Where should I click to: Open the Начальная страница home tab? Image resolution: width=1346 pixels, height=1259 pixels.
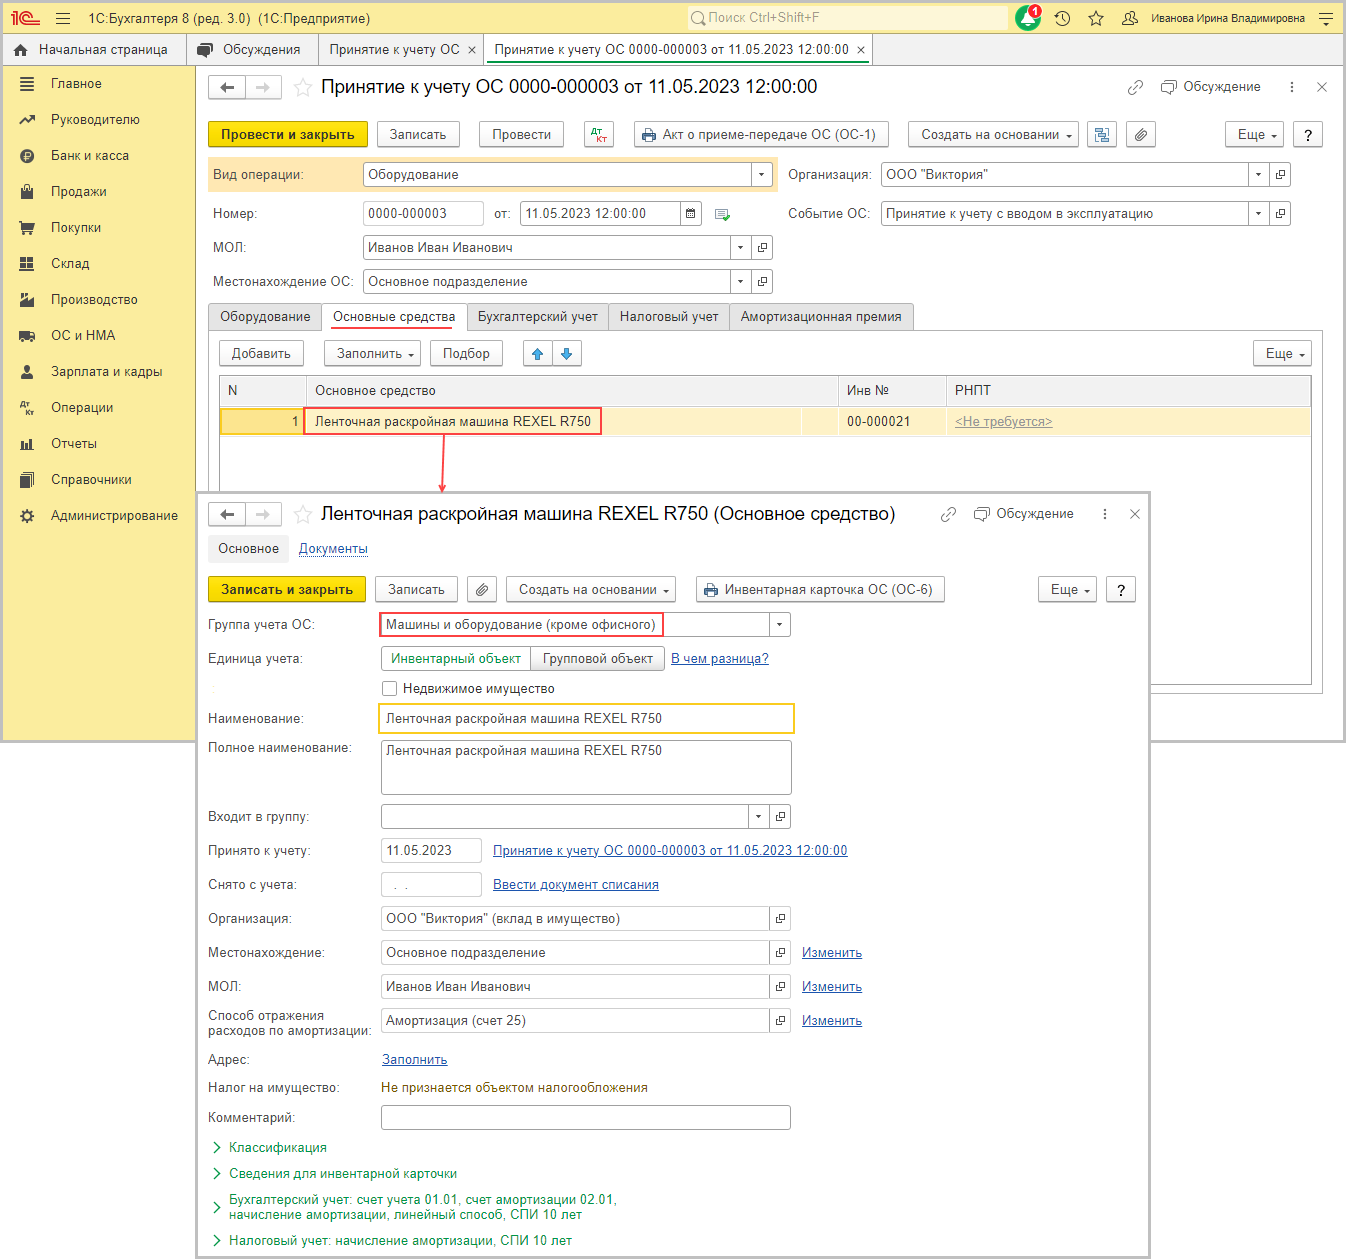click(x=91, y=50)
